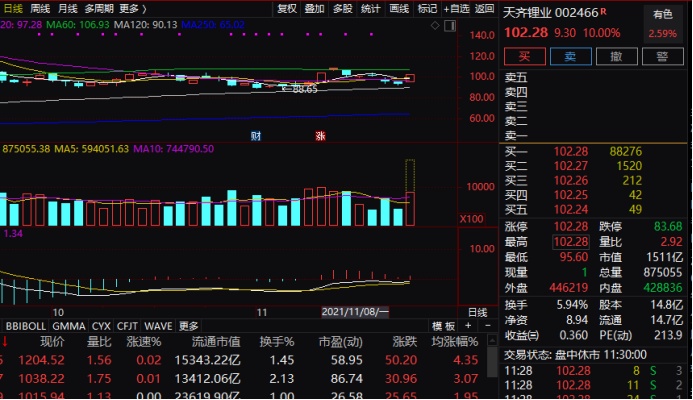Click the 涨 limit-up marker on chart
693x400 pixels.
click(320, 136)
